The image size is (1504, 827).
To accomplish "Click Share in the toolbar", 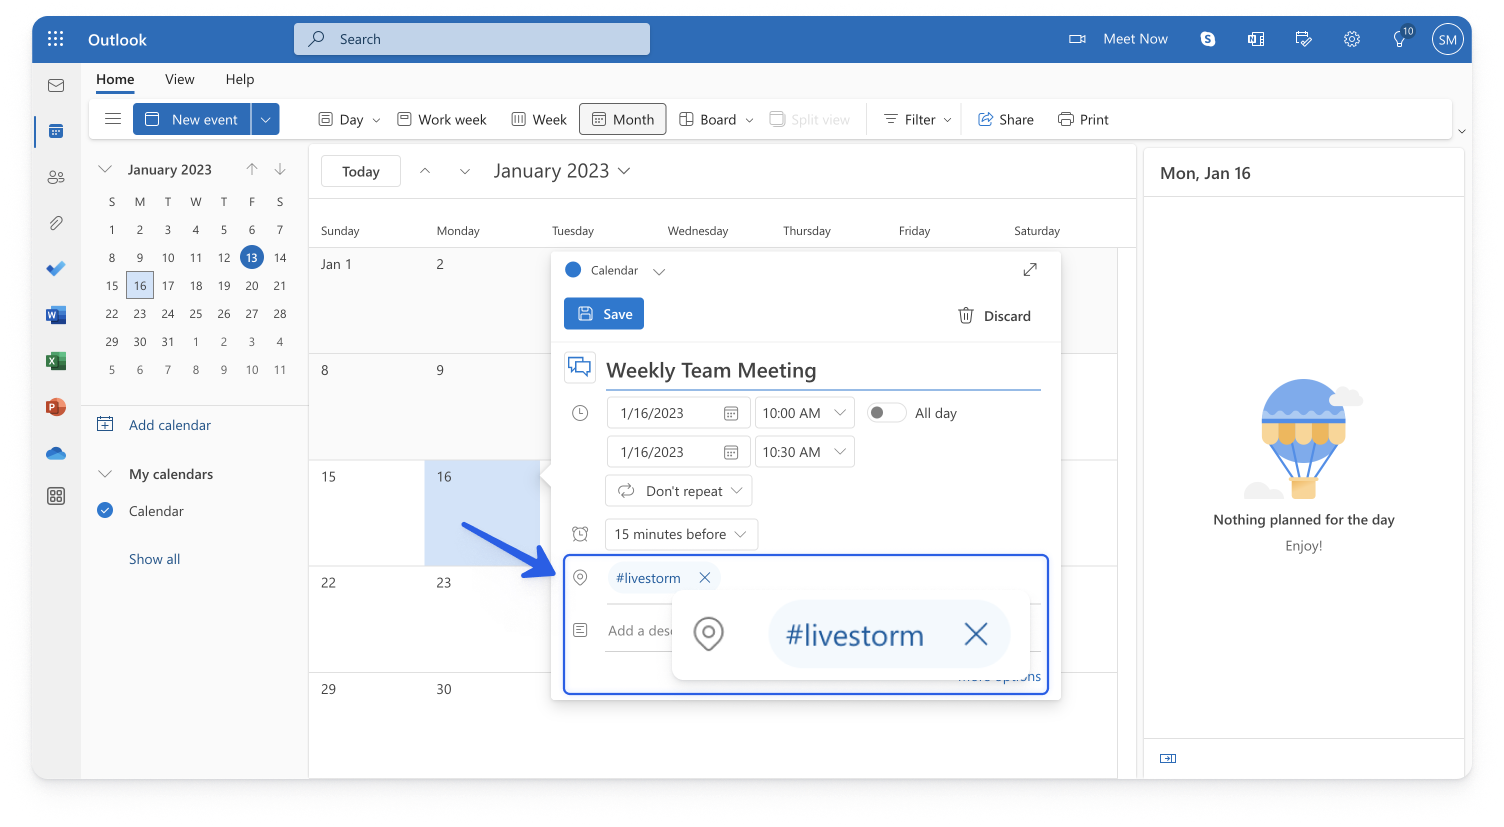I will point(1006,119).
